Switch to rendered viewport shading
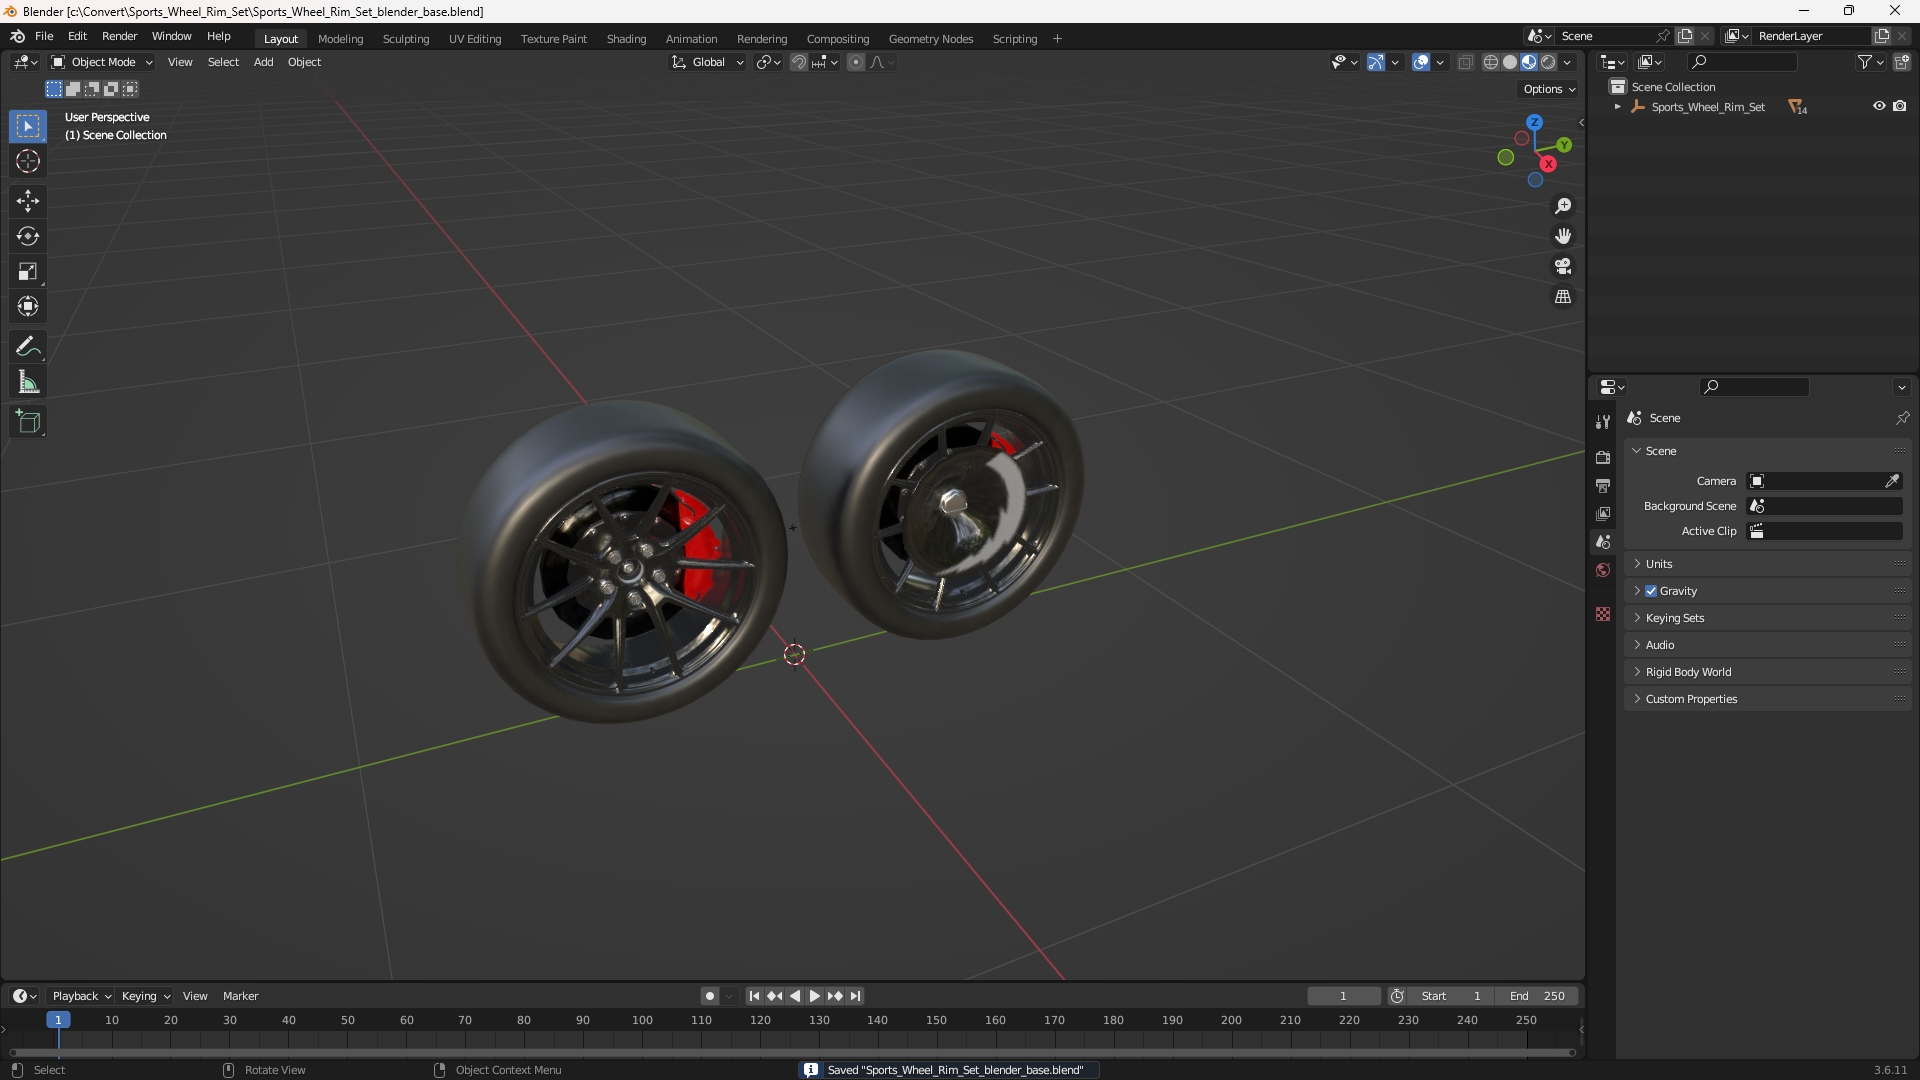 click(x=1548, y=62)
